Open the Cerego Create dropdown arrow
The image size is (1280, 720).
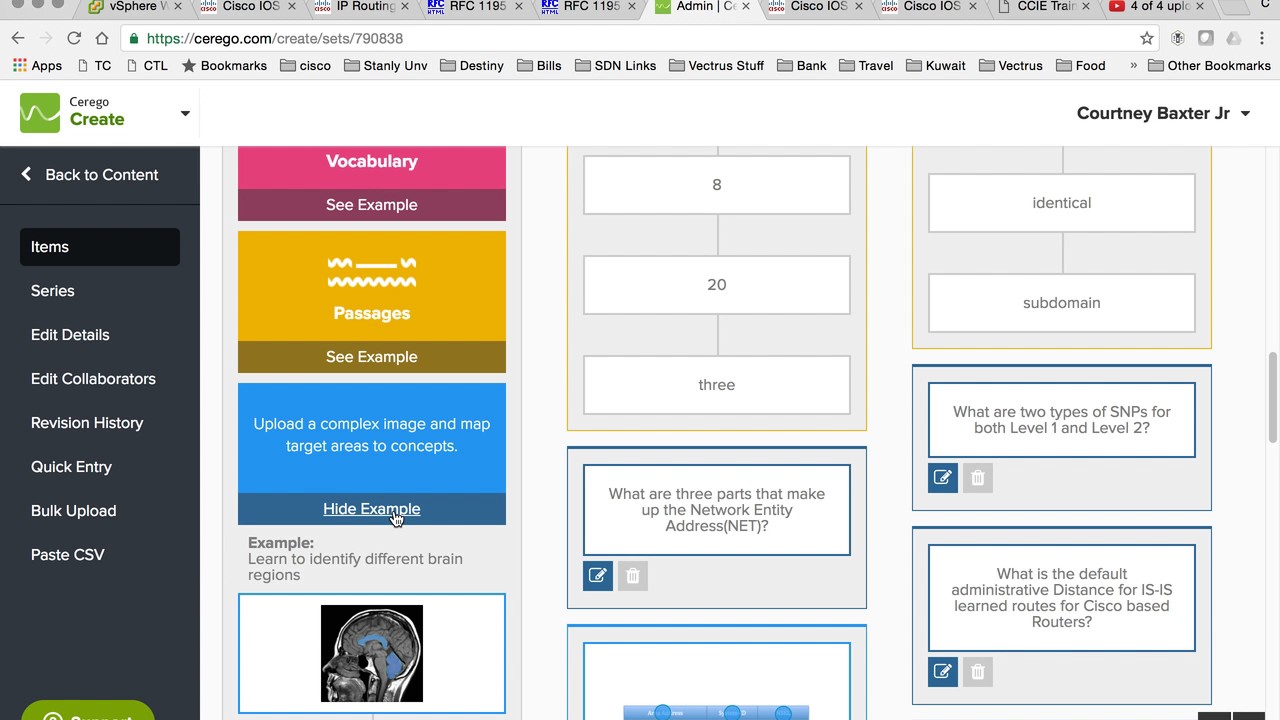(x=185, y=113)
